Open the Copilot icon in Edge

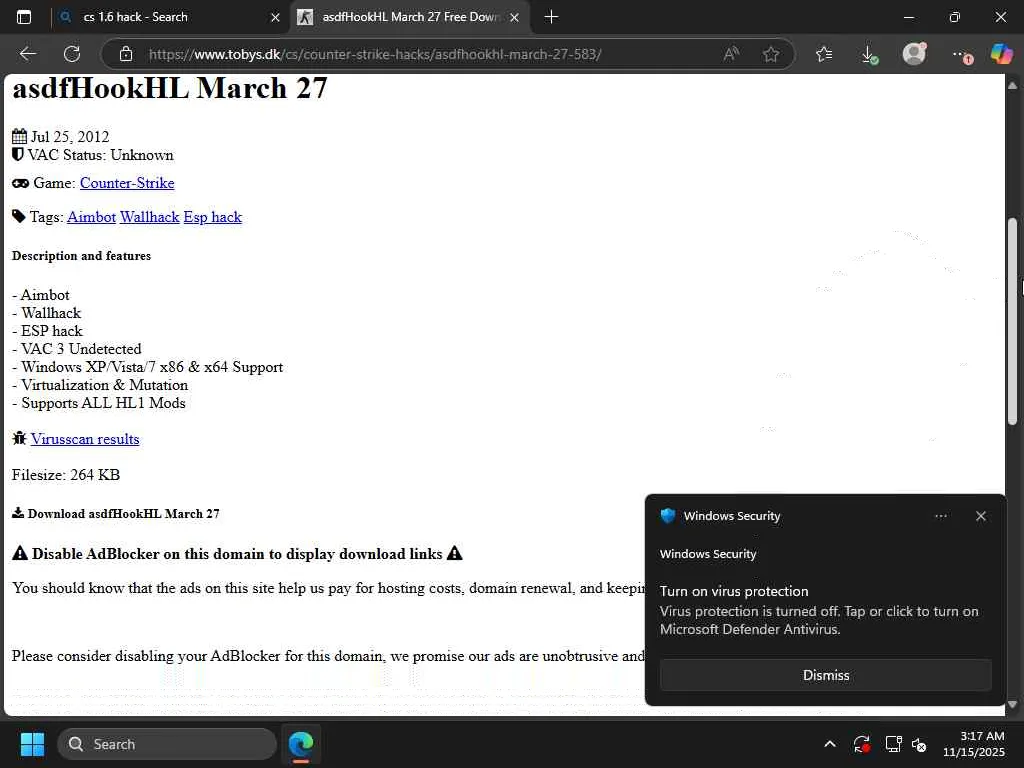(1001, 54)
